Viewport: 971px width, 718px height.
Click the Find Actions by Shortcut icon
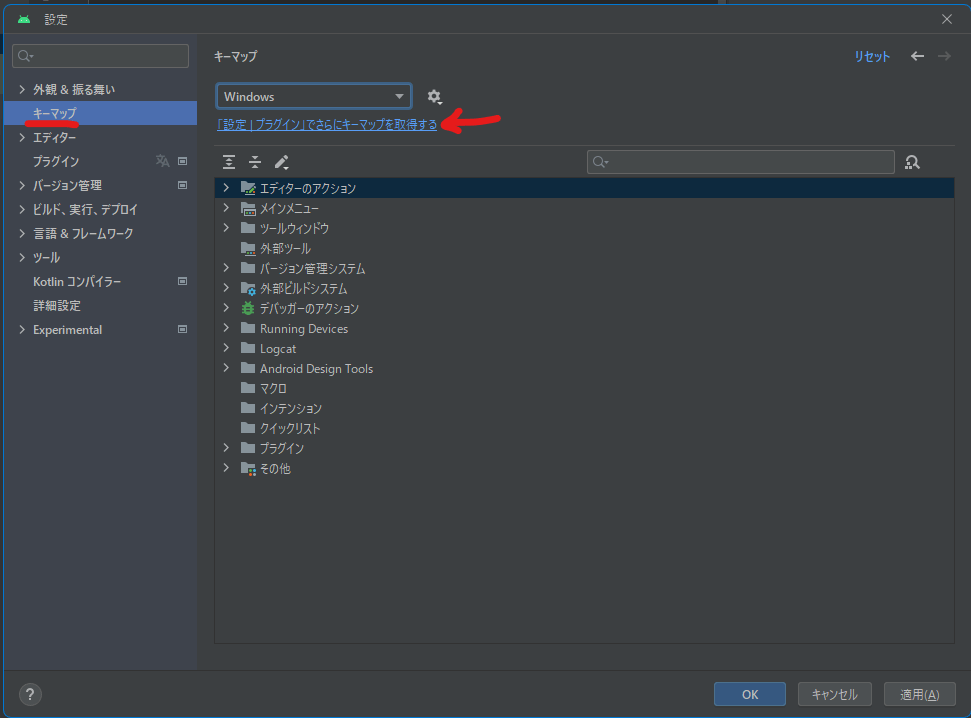tap(912, 162)
